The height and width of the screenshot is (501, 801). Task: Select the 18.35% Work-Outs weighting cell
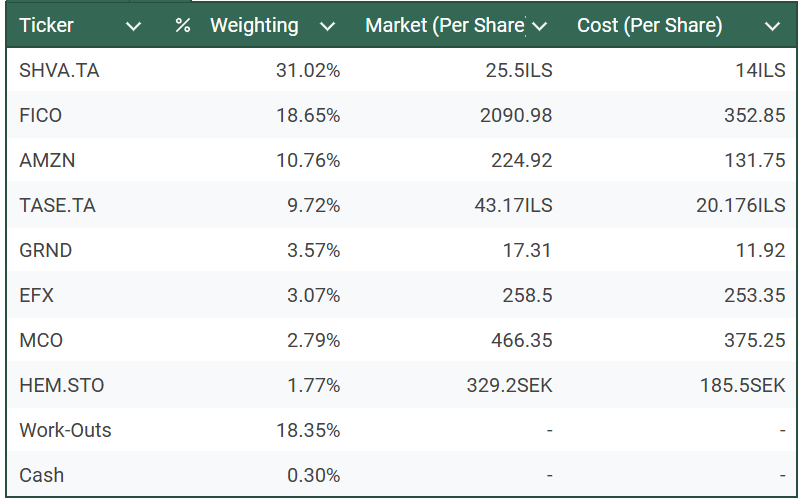click(308, 430)
